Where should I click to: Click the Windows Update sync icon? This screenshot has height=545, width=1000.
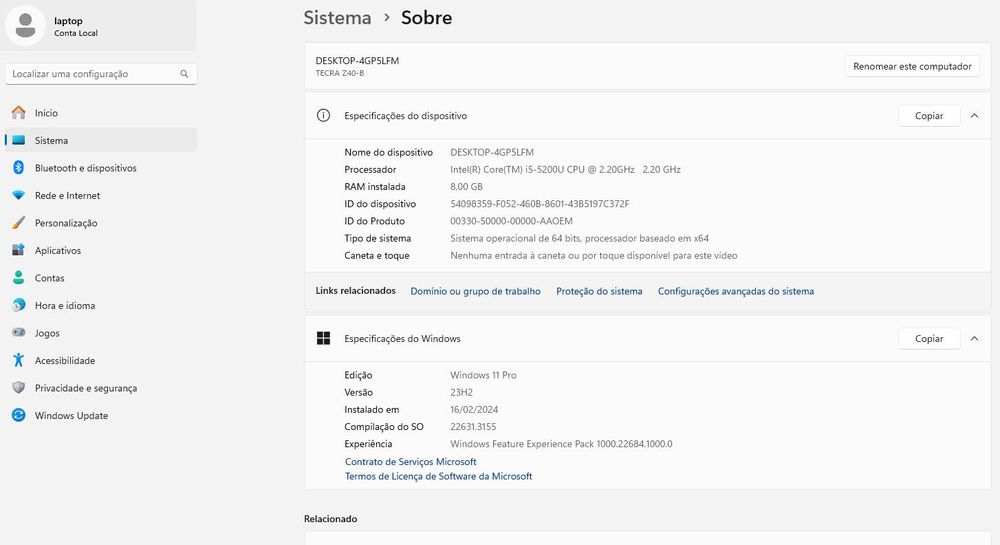[18, 415]
